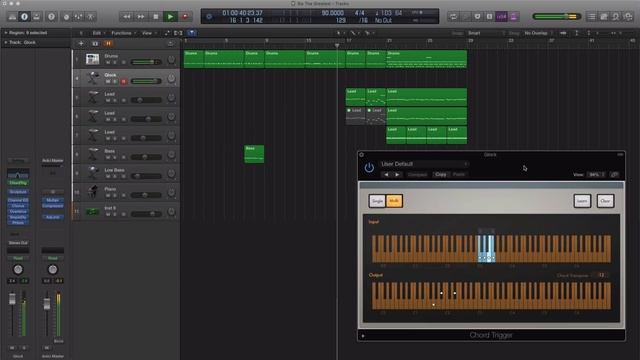Open the List Editors icon

pos(591,17)
